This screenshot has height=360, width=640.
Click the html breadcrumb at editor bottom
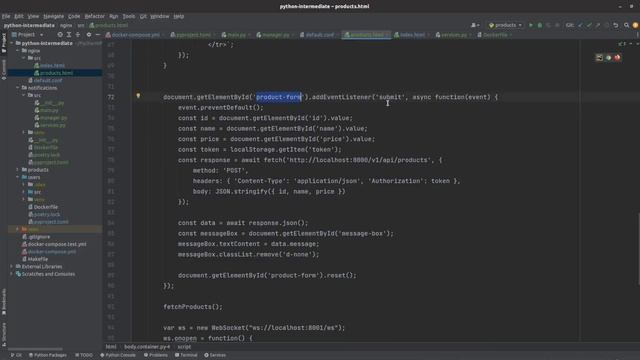(111, 347)
